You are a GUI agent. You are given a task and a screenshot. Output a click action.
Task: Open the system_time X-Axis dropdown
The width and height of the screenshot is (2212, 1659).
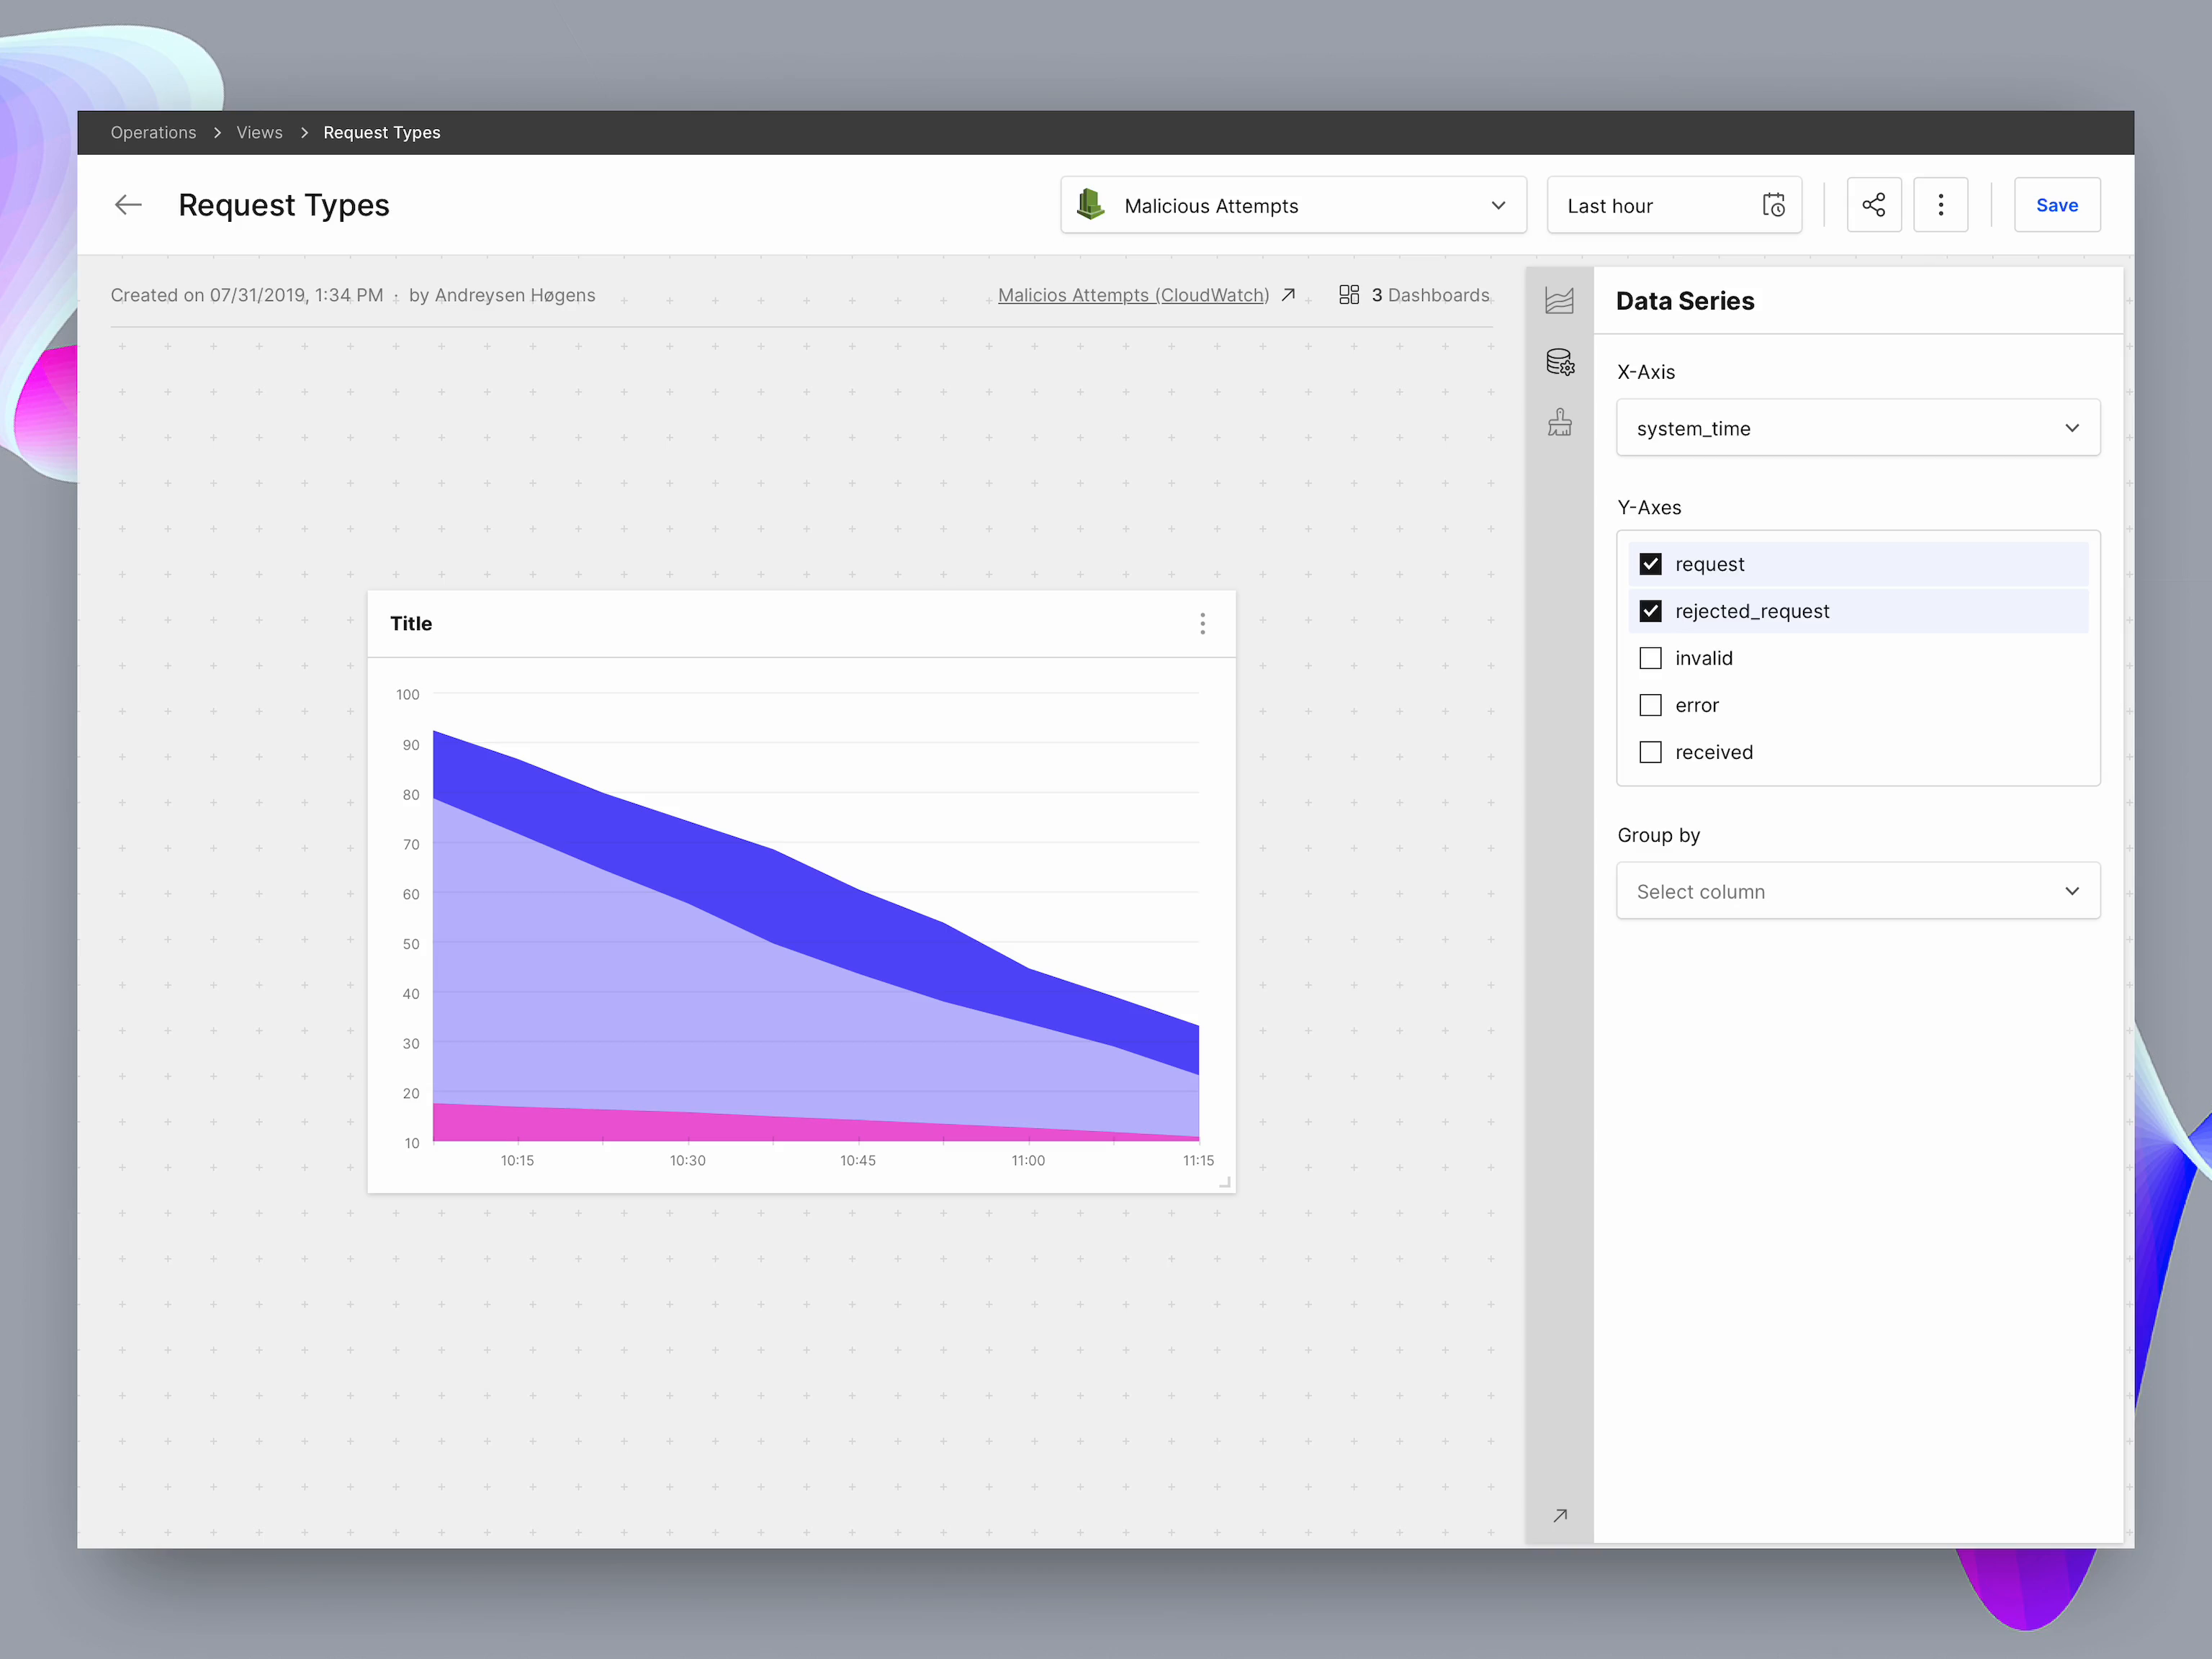1857,427
